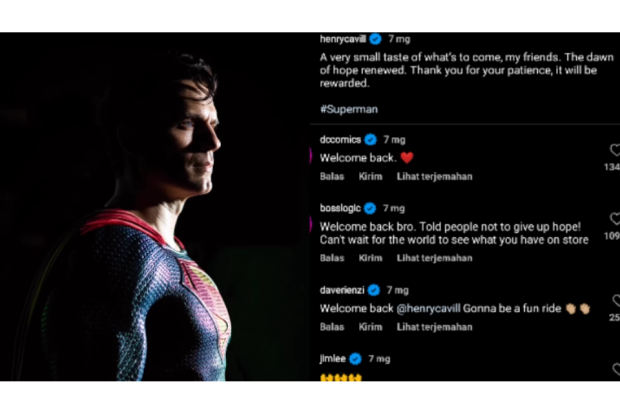Click Kirim under the bosslogic comment
Screen dimensions: 620x413
[x=370, y=258]
